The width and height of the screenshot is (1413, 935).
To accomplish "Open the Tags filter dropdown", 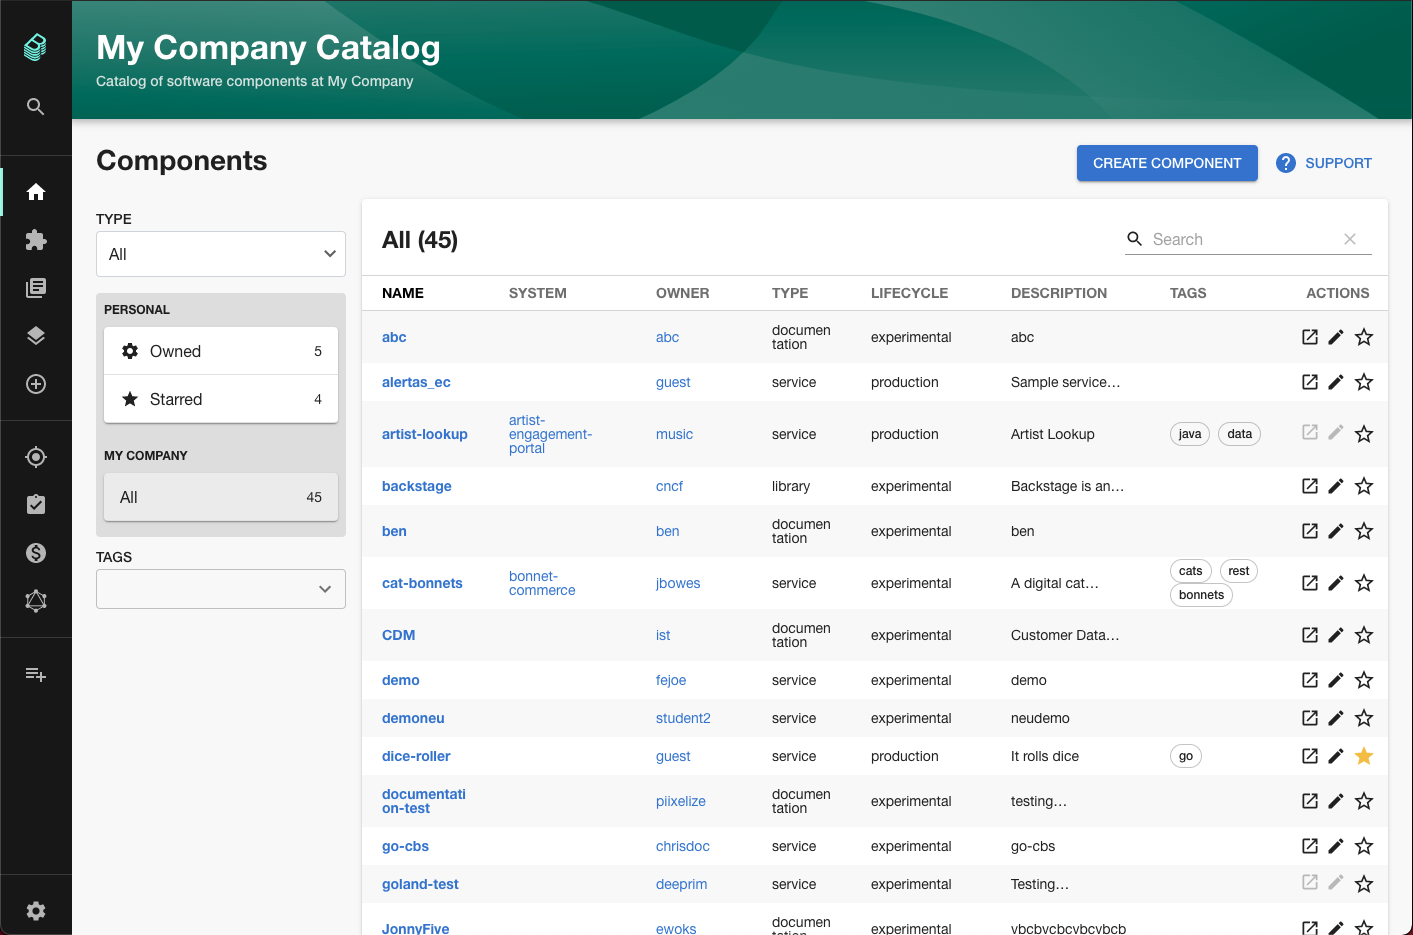I will point(221,589).
